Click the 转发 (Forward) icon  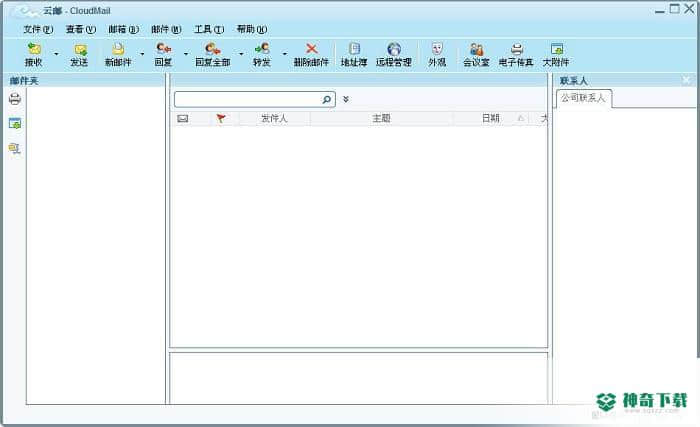262,48
